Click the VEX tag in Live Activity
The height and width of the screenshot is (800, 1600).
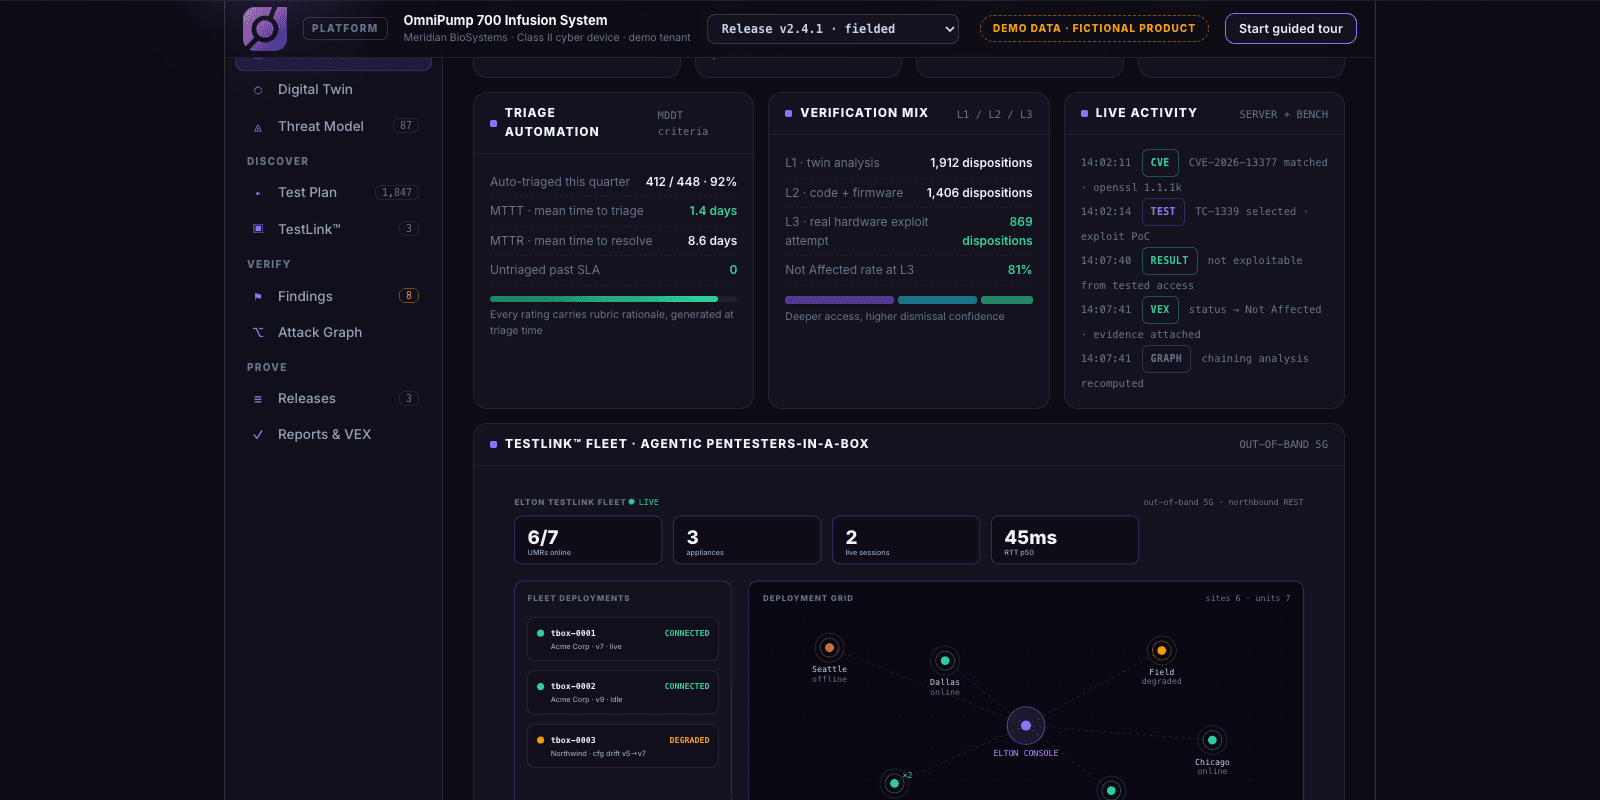pyautogui.click(x=1160, y=309)
